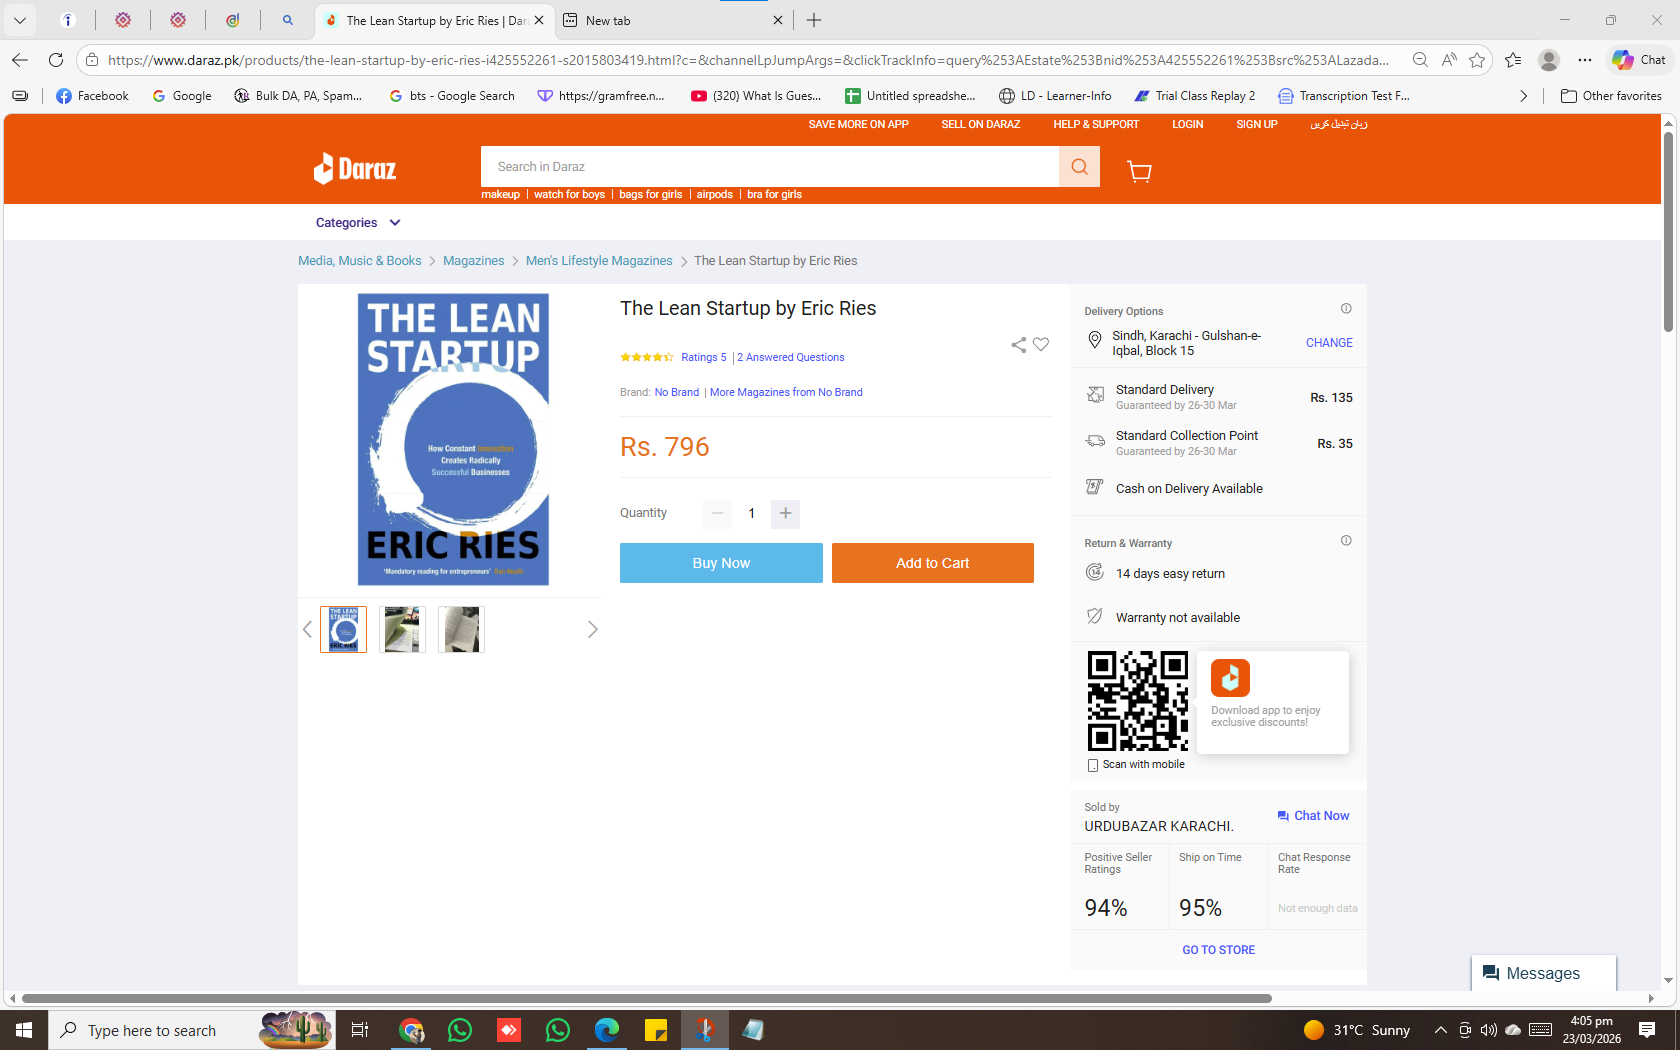This screenshot has width=1680, height=1050.
Task: Open Copilot Chat button
Action: tap(1639, 60)
